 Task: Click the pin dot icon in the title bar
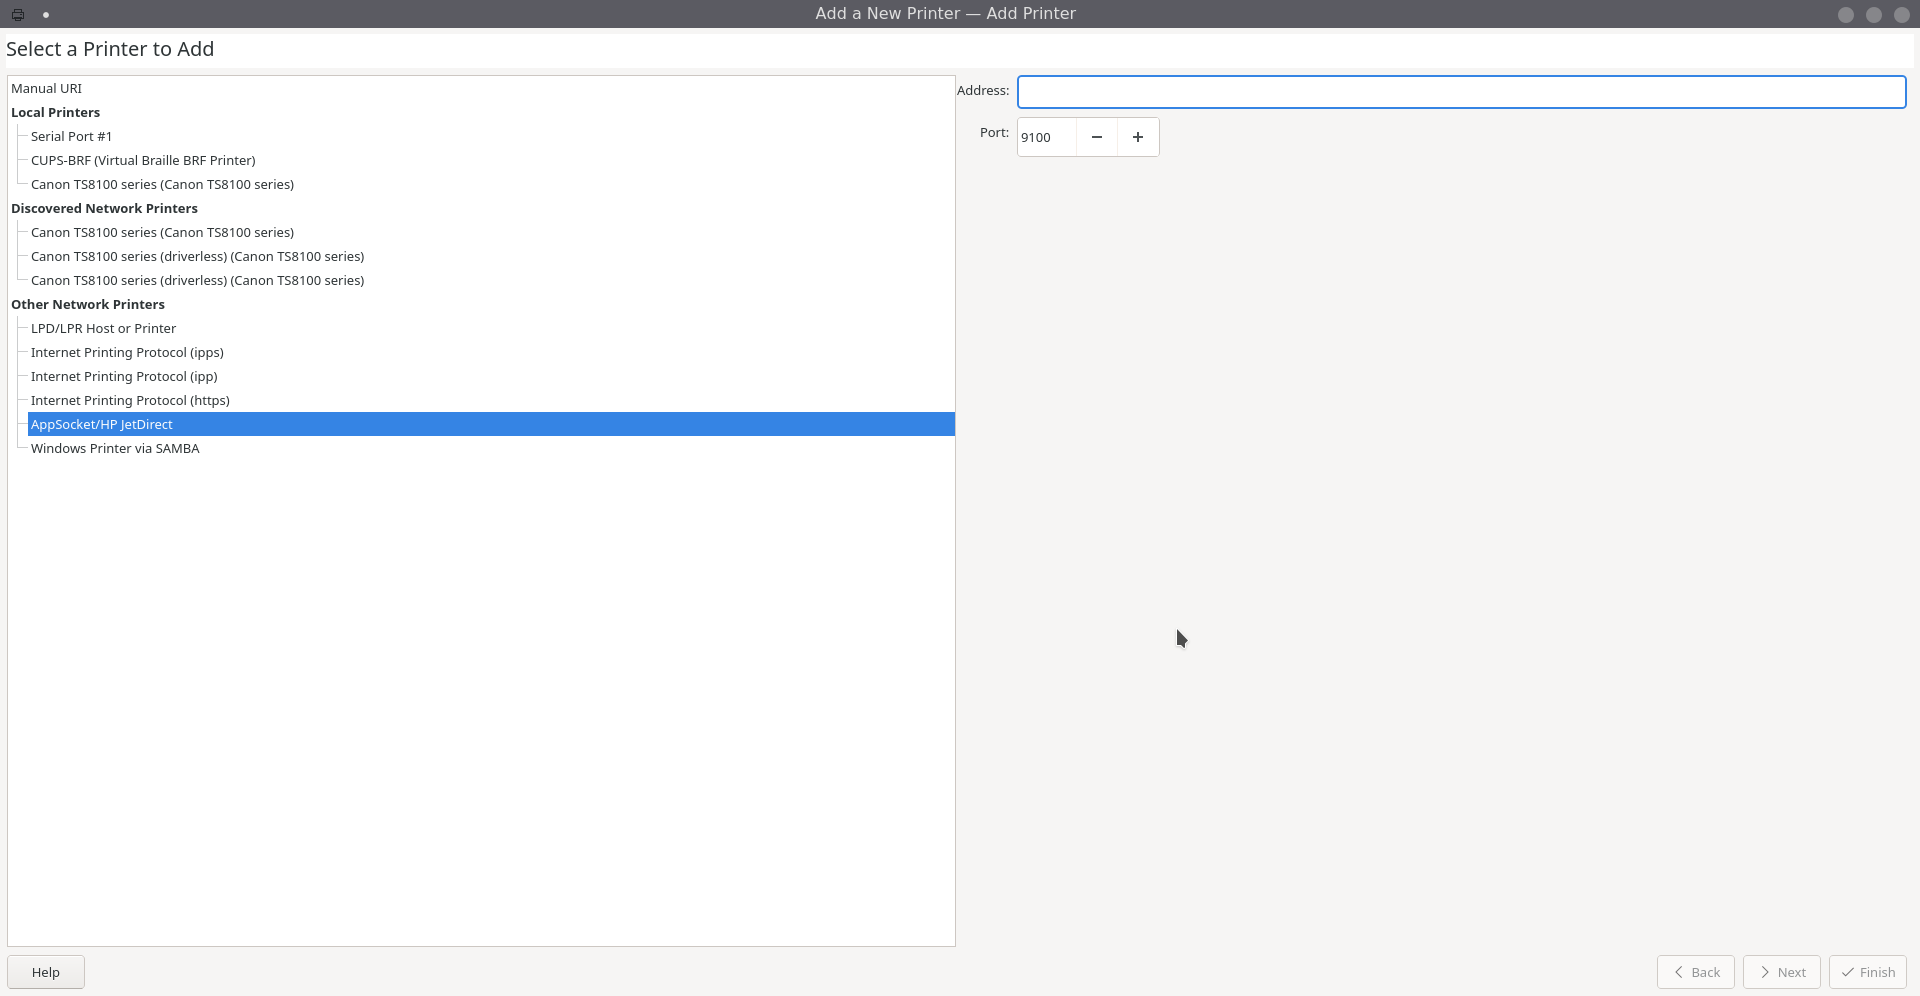pyautogui.click(x=46, y=15)
